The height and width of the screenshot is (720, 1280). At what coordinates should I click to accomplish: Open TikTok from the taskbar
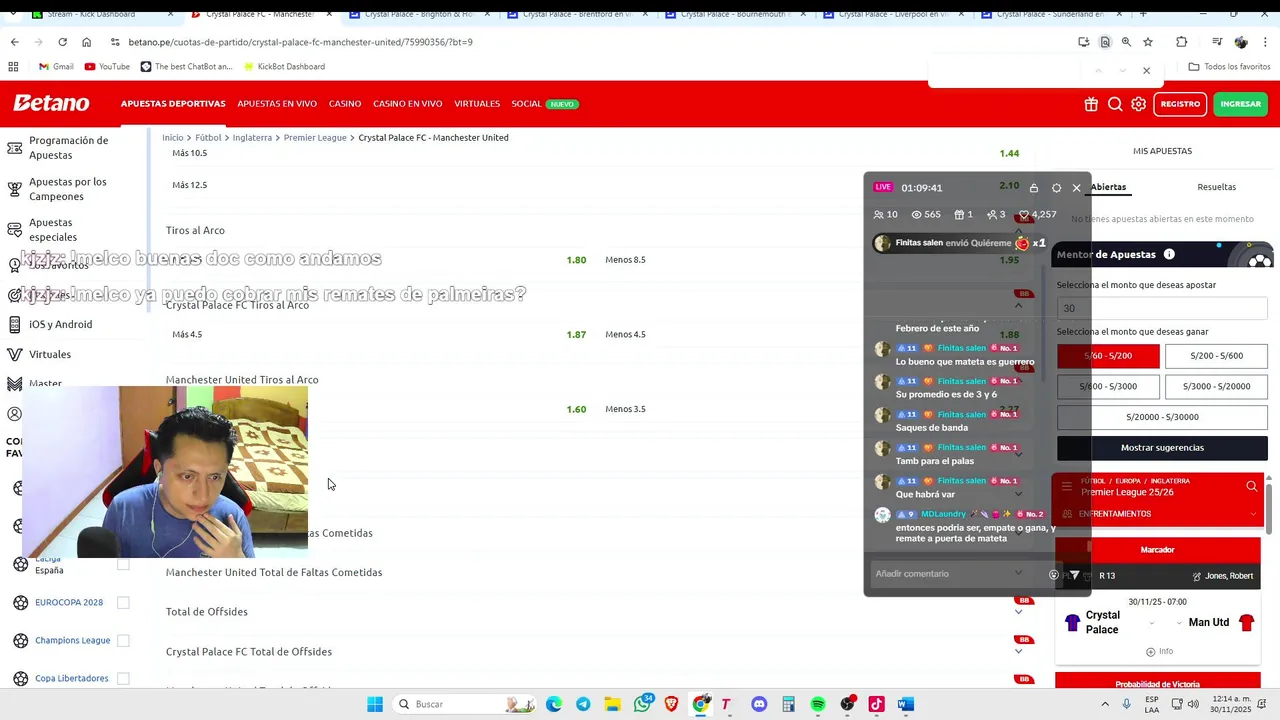pyautogui.click(x=877, y=704)
